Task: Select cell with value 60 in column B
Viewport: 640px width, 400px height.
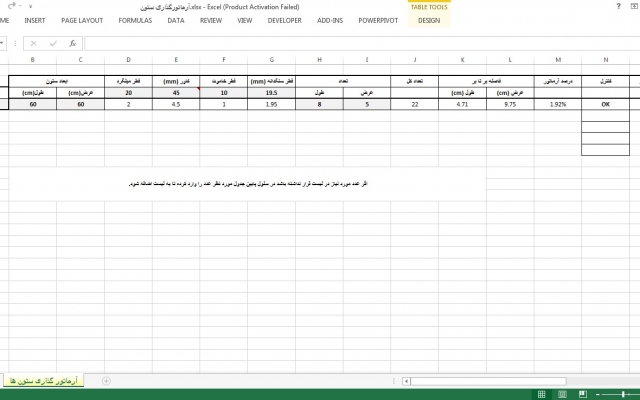Action: tap(33, 104)
